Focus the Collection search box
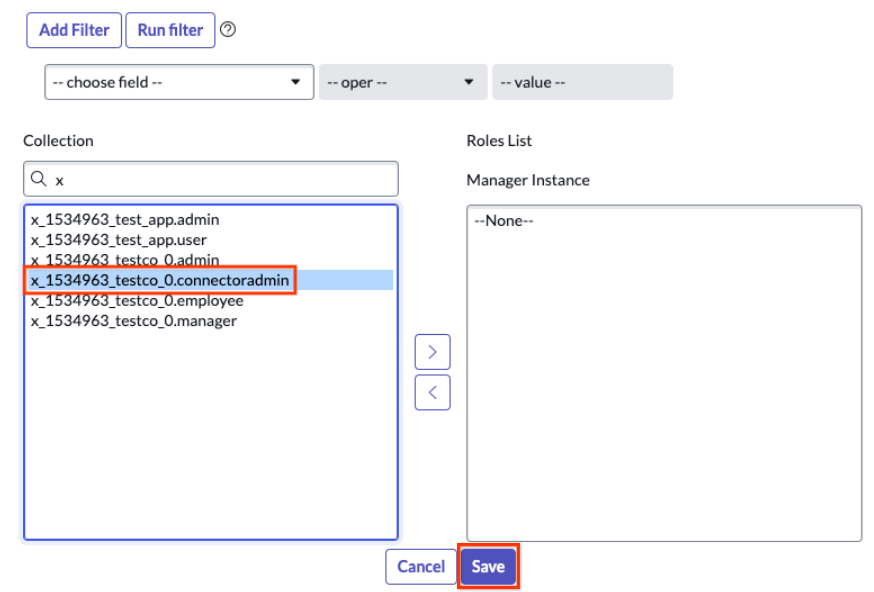Image resolution: width=874 pixels, height=592 pixels. (x=220, y=180)
